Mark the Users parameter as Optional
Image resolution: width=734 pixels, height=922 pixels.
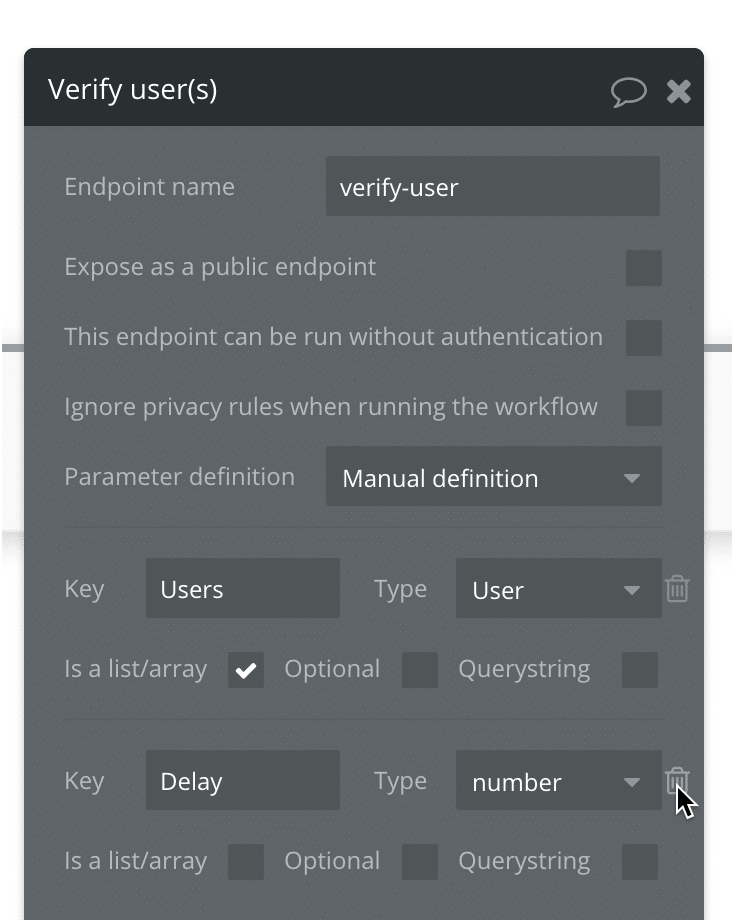pos(419,669)
